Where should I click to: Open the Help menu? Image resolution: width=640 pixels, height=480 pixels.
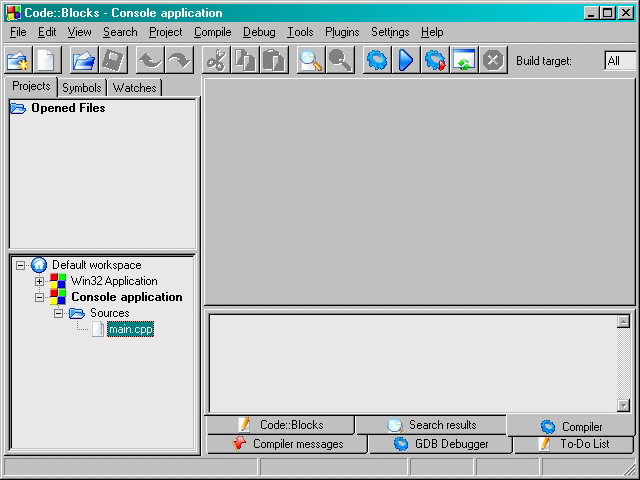(x=432, y=32)
